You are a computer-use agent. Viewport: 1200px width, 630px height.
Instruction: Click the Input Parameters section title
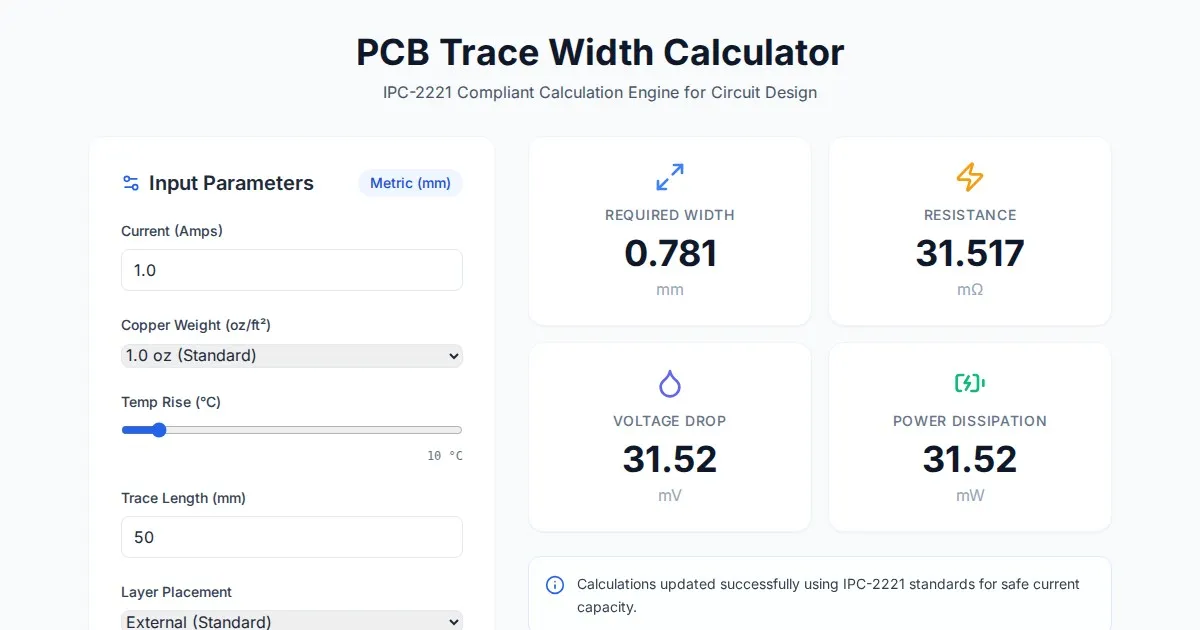[x=231, y=183]
